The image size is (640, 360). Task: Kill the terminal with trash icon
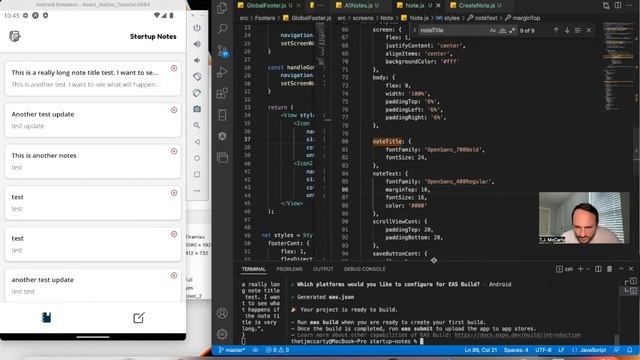point(609,269)
